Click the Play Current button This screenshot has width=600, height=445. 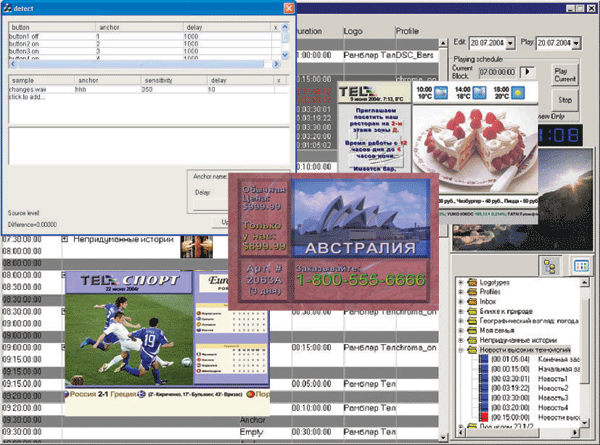point(565,75)
